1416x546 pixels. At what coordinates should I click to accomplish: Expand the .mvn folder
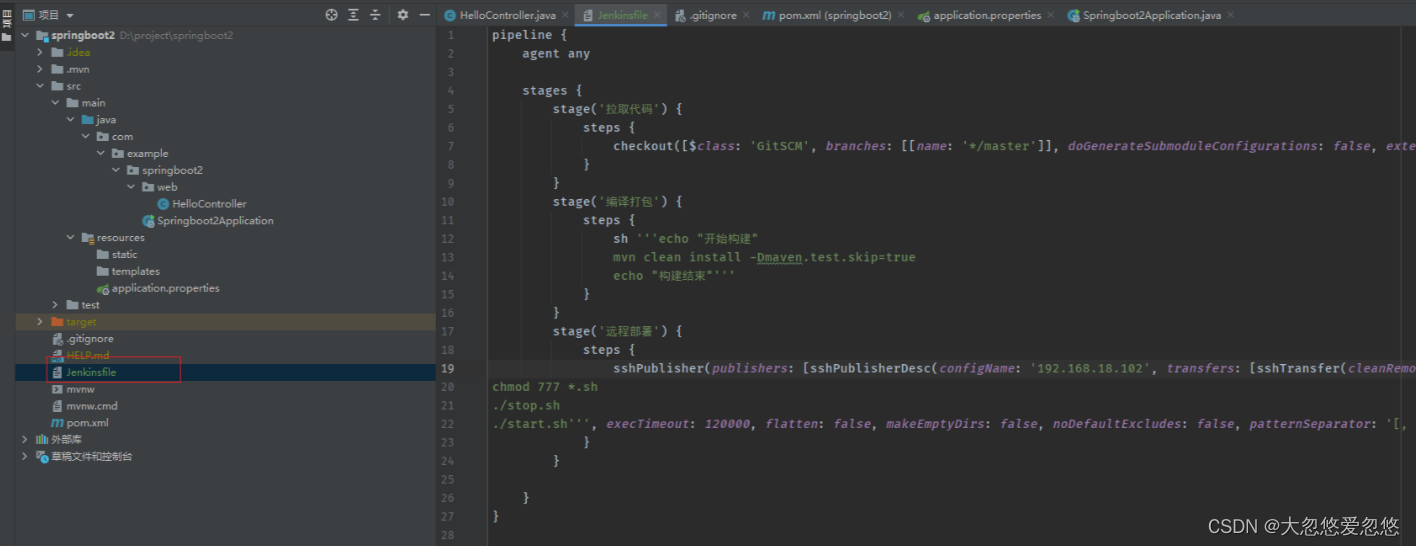pos(40,69)
